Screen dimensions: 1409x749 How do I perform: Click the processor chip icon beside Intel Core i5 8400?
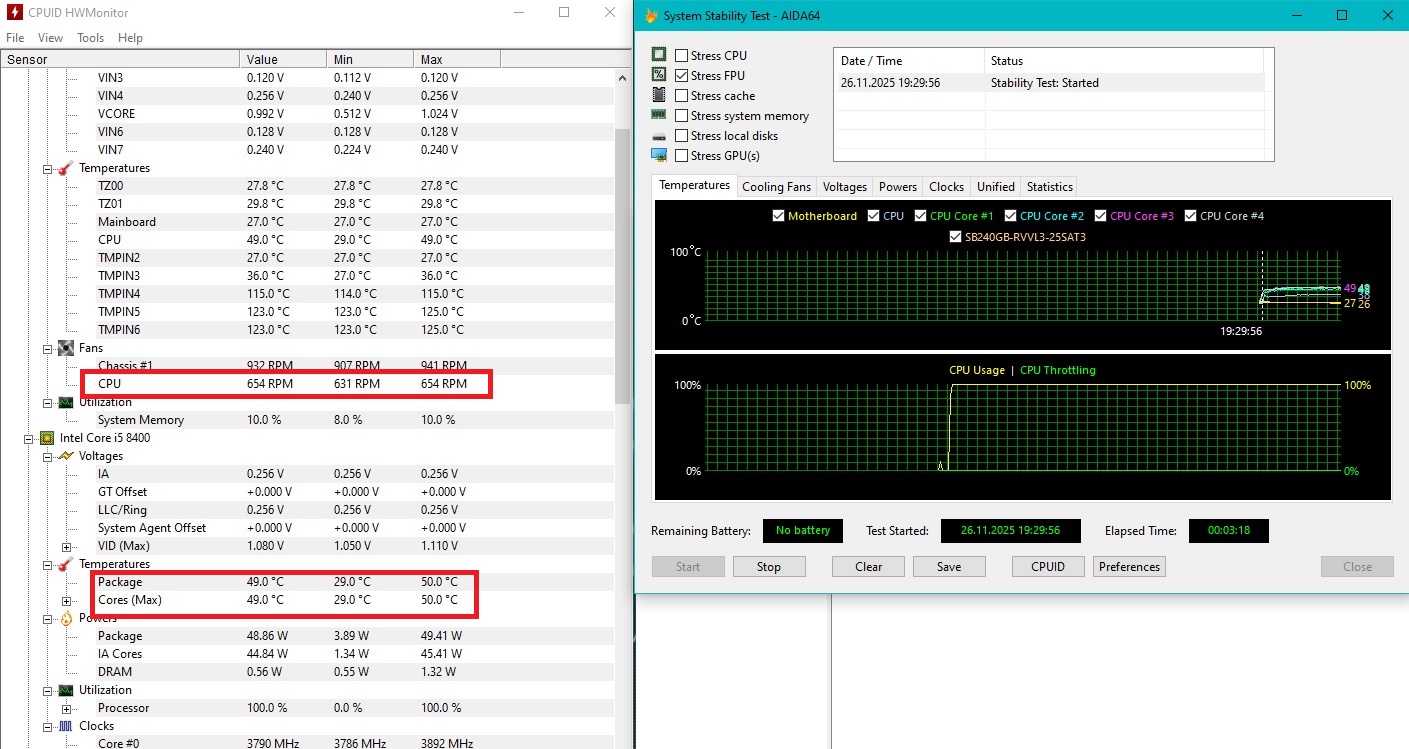pyautogui.click(x=47, y=438)
